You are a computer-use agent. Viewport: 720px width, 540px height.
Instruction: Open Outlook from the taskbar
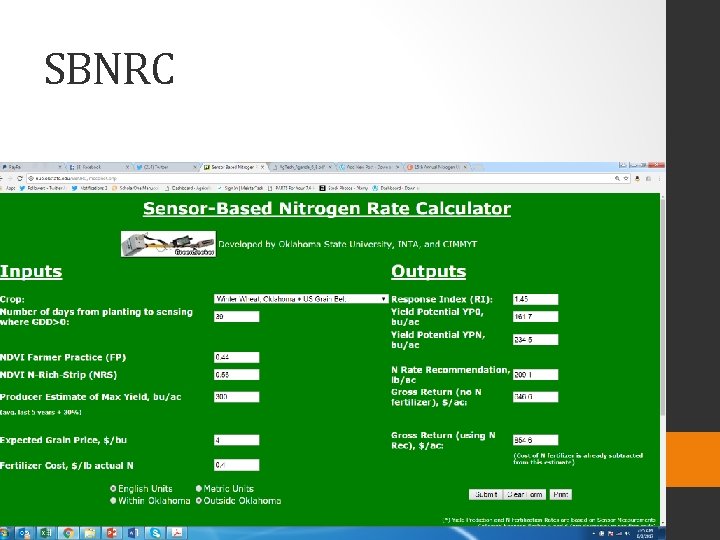coord(24,533)
